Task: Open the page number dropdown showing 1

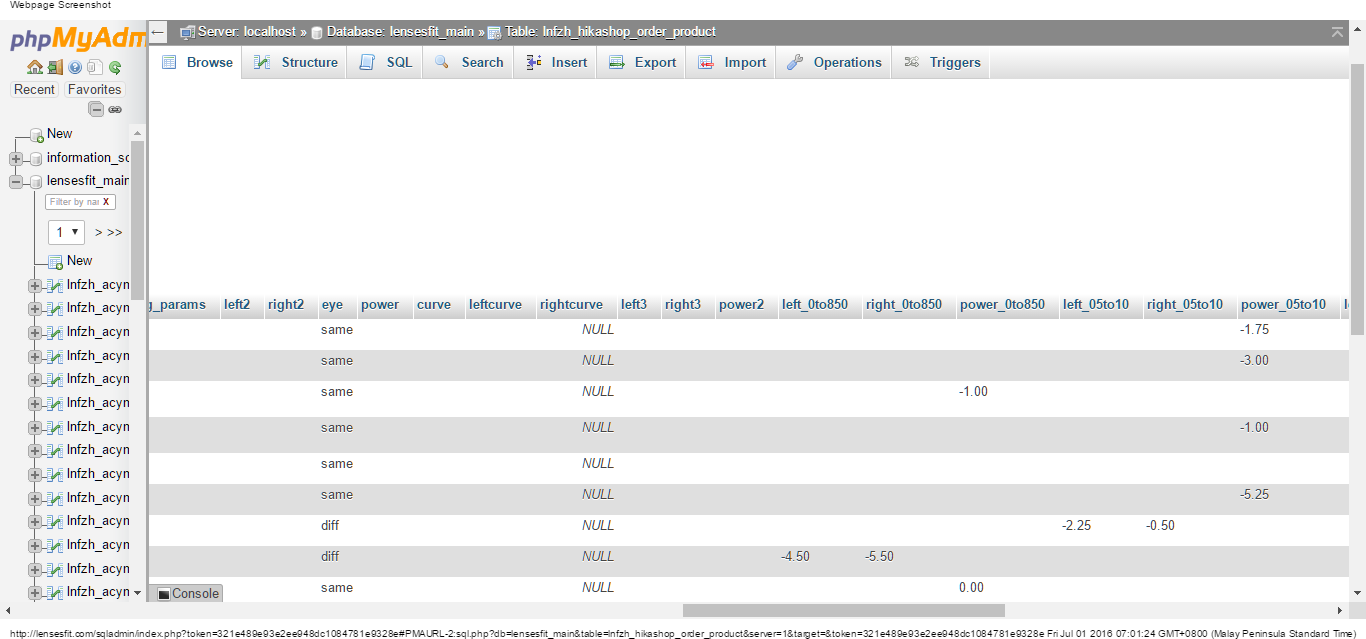Action: (67, 232)
